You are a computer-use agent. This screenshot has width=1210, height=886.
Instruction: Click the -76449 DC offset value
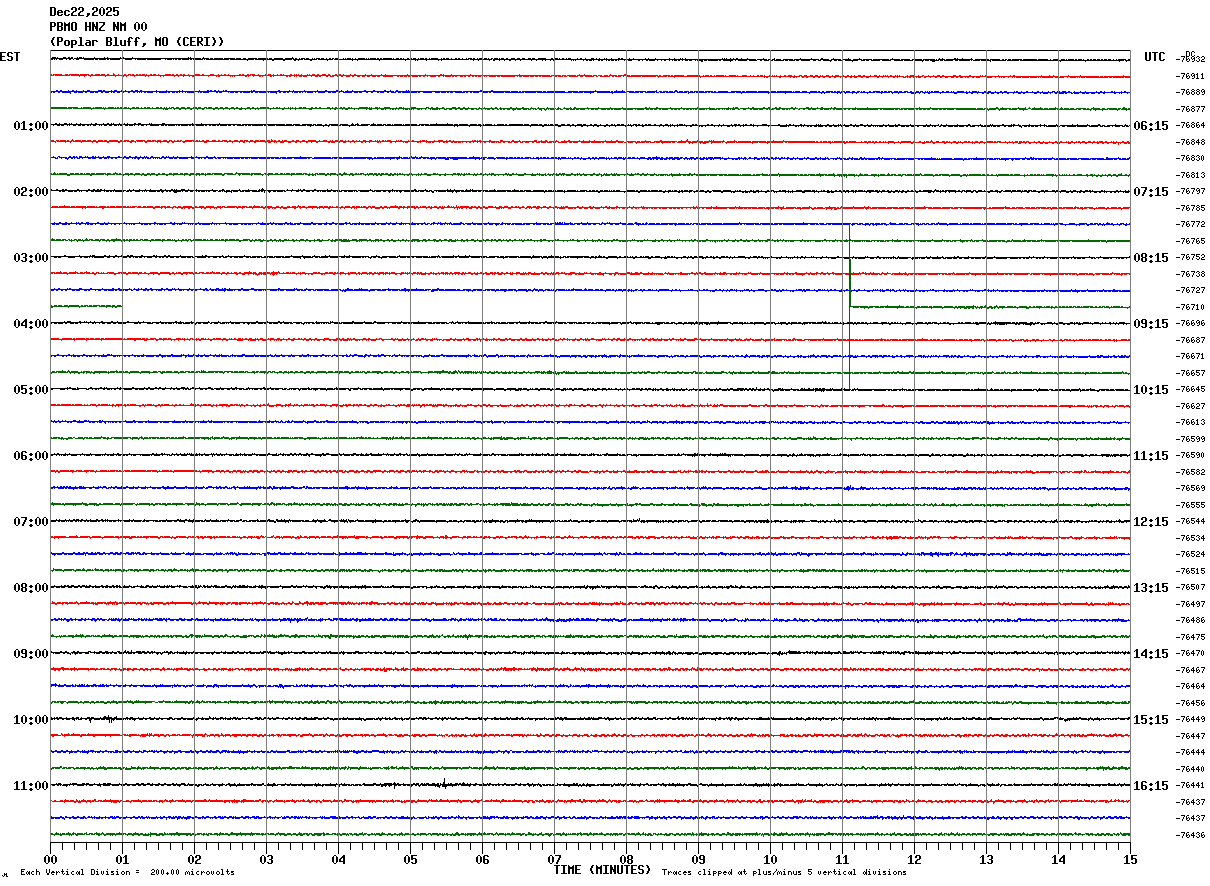tap(1191, 719)
